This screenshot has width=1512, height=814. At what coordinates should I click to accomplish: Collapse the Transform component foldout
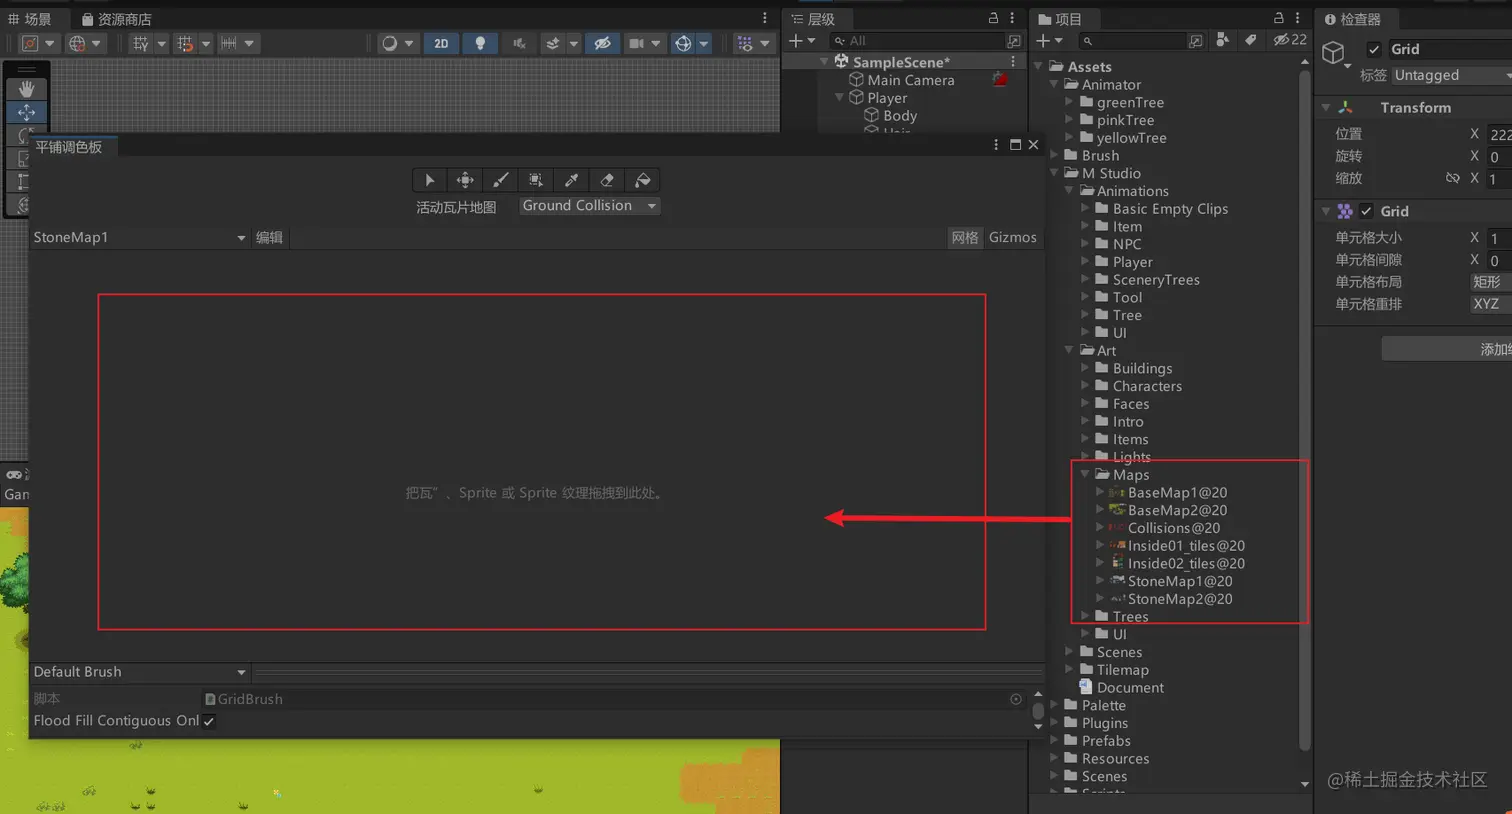pos(1326,108)
